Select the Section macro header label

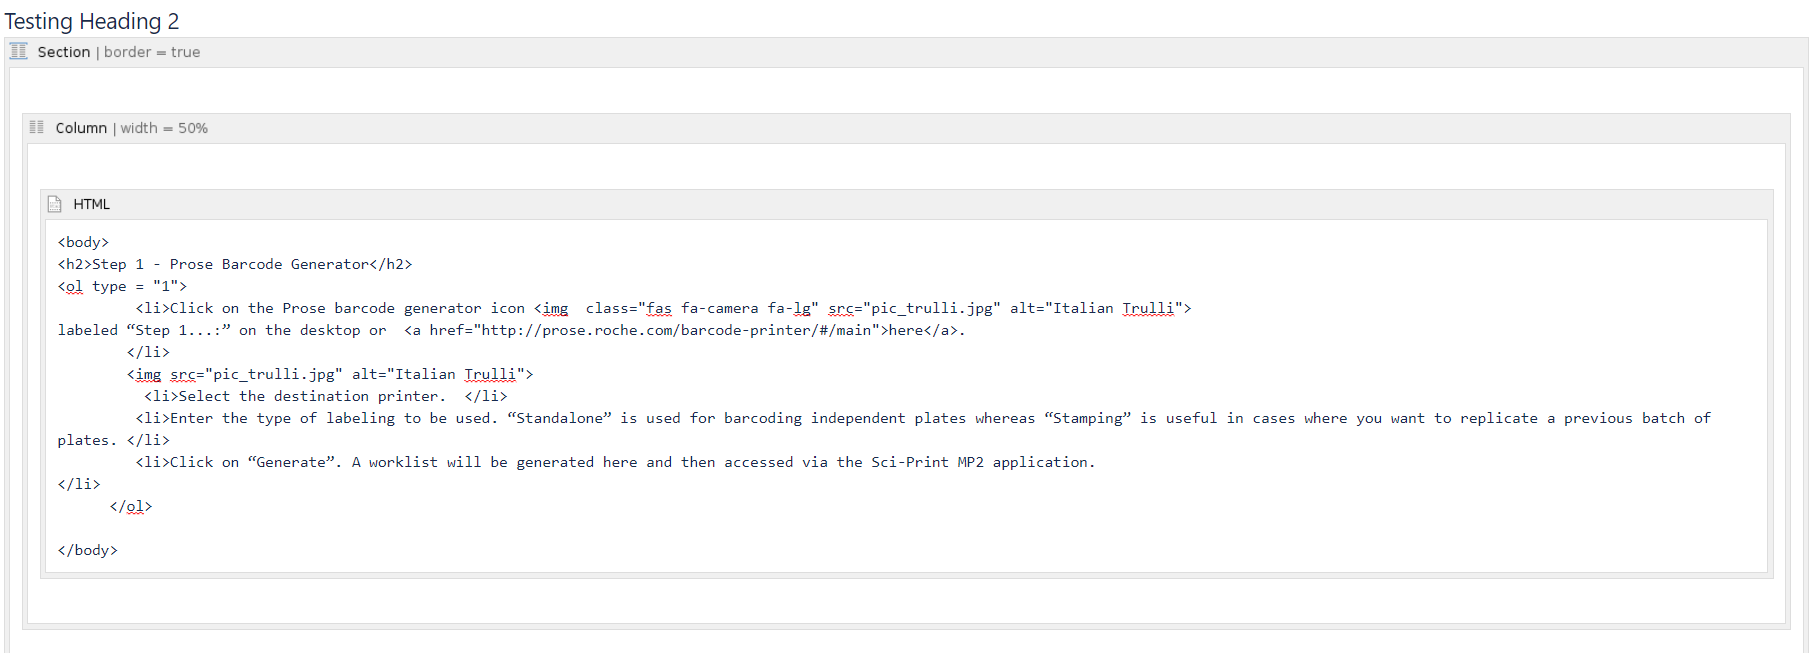(64, 52)
